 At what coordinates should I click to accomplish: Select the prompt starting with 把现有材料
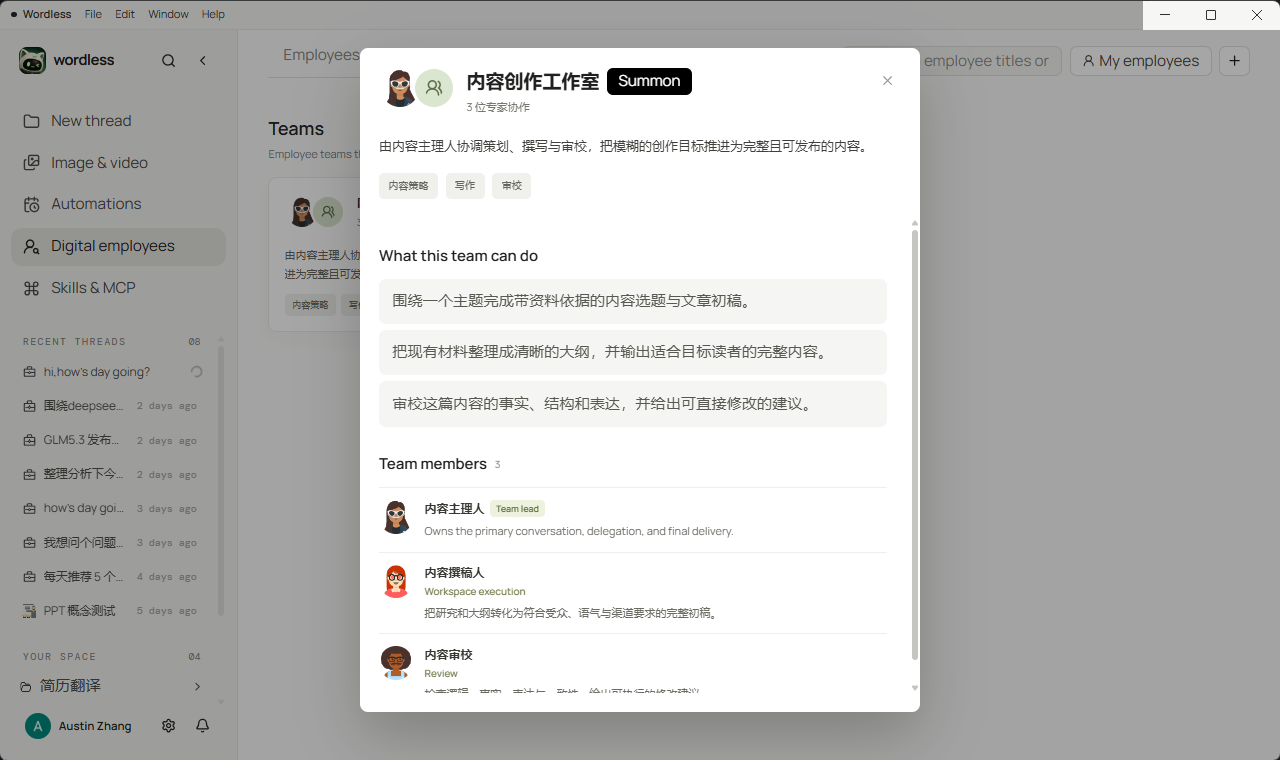point(633,352)
